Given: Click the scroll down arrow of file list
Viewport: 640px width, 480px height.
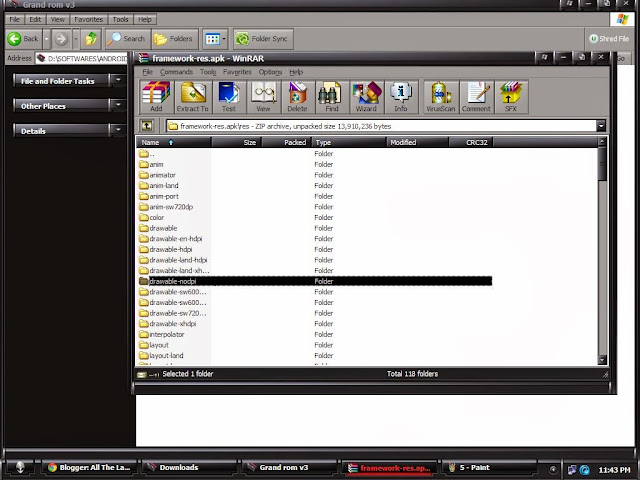Looking at the screenshot, I should point(602,360).
